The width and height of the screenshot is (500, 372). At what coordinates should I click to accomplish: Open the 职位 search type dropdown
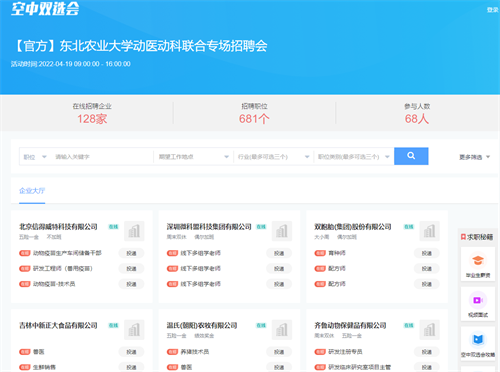[x=35, y=157]
